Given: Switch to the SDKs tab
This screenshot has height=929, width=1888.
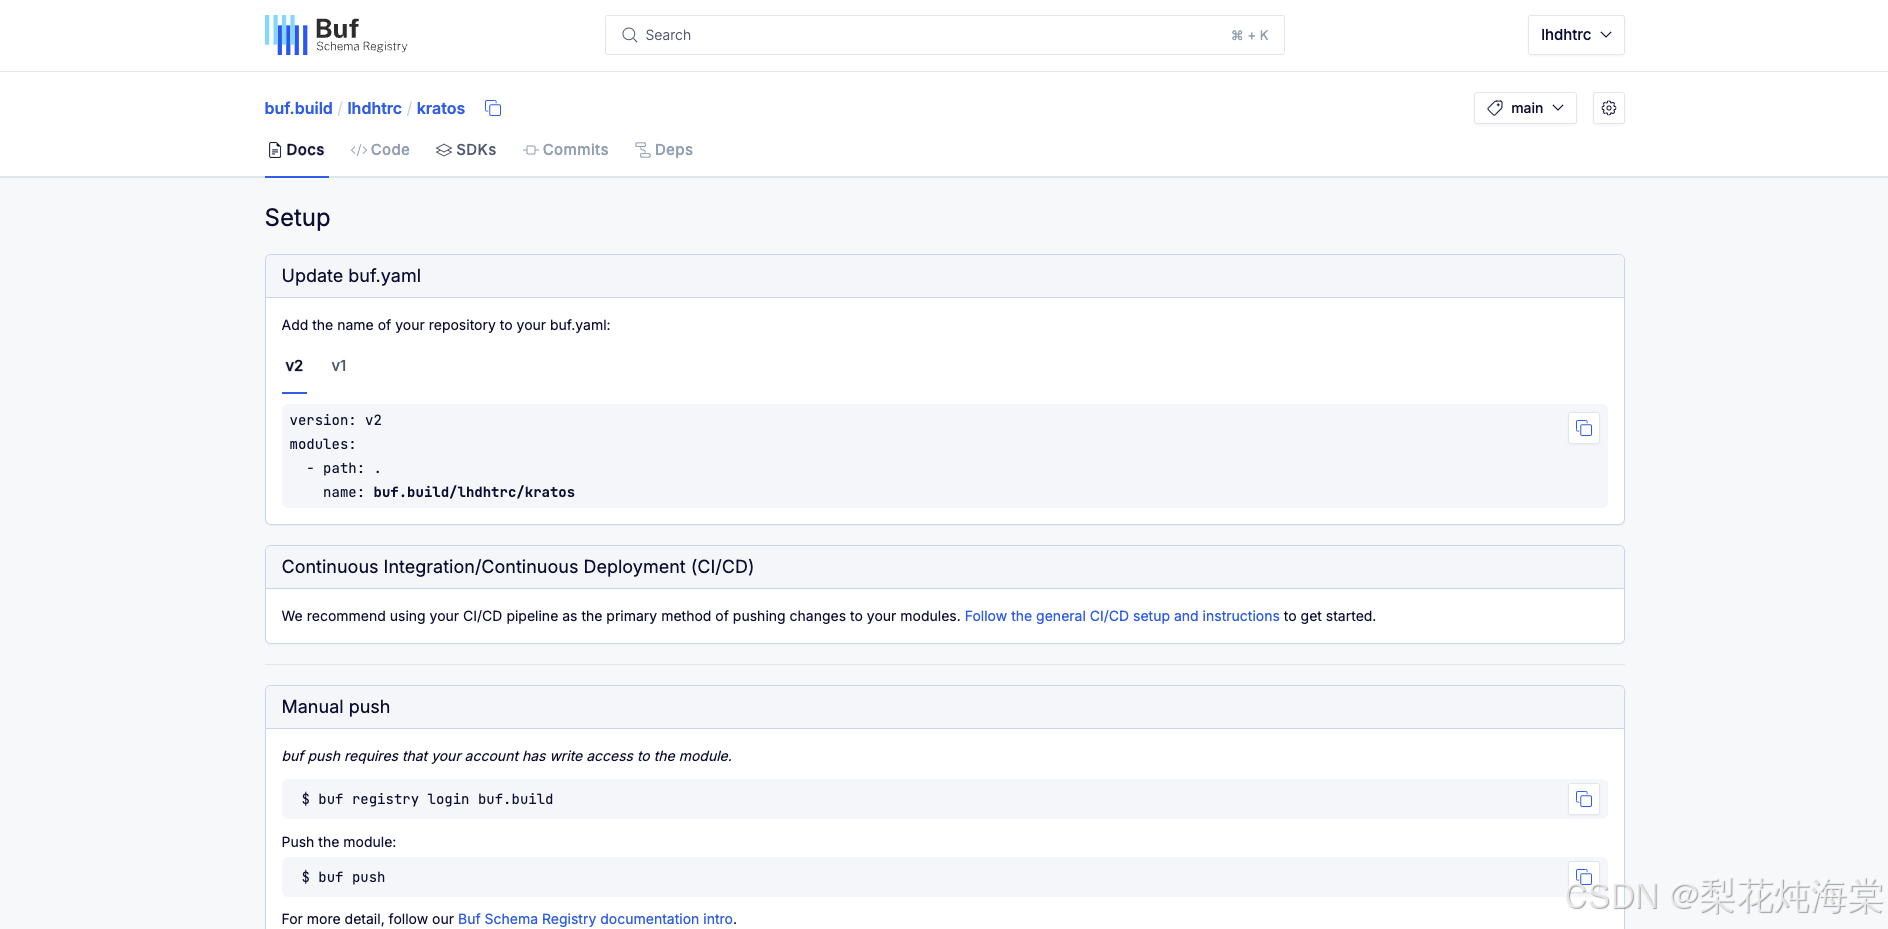Looking at the screenshot, I should click(x=466, y=150).
